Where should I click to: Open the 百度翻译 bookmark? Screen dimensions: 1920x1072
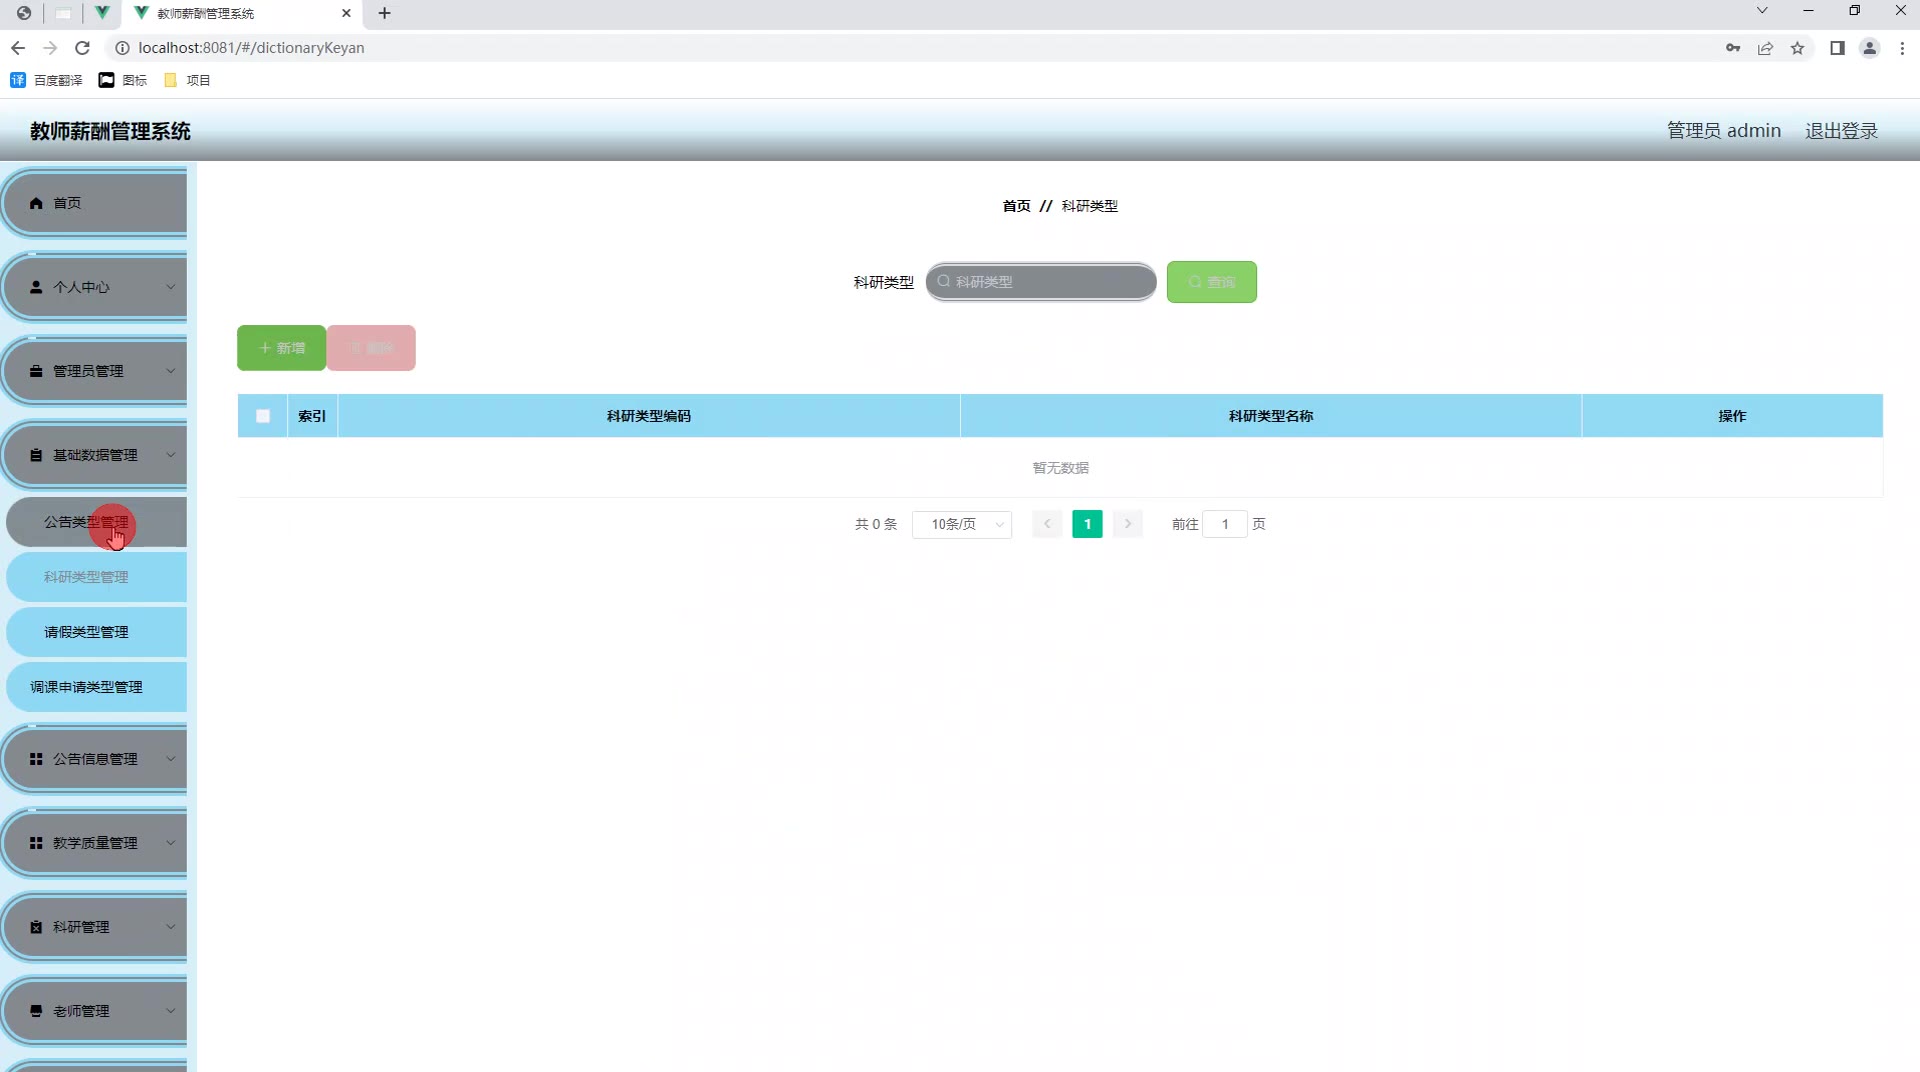(46, 80)
